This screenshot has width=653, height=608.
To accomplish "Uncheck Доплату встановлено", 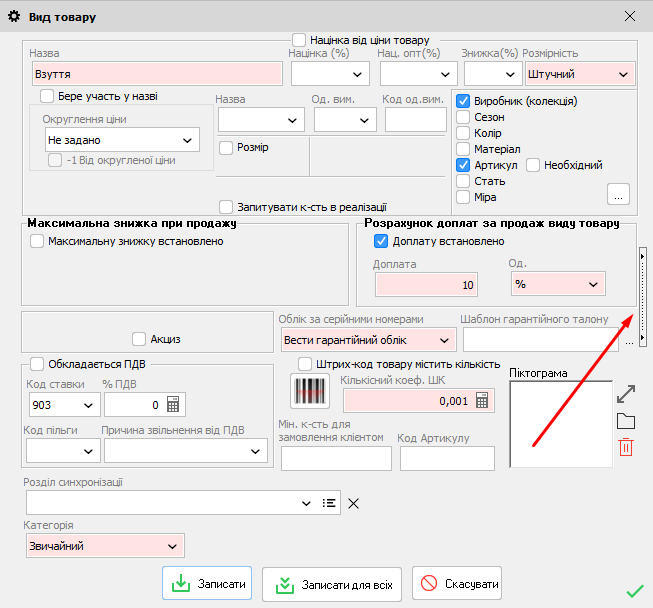I will (x=381, y=241).
